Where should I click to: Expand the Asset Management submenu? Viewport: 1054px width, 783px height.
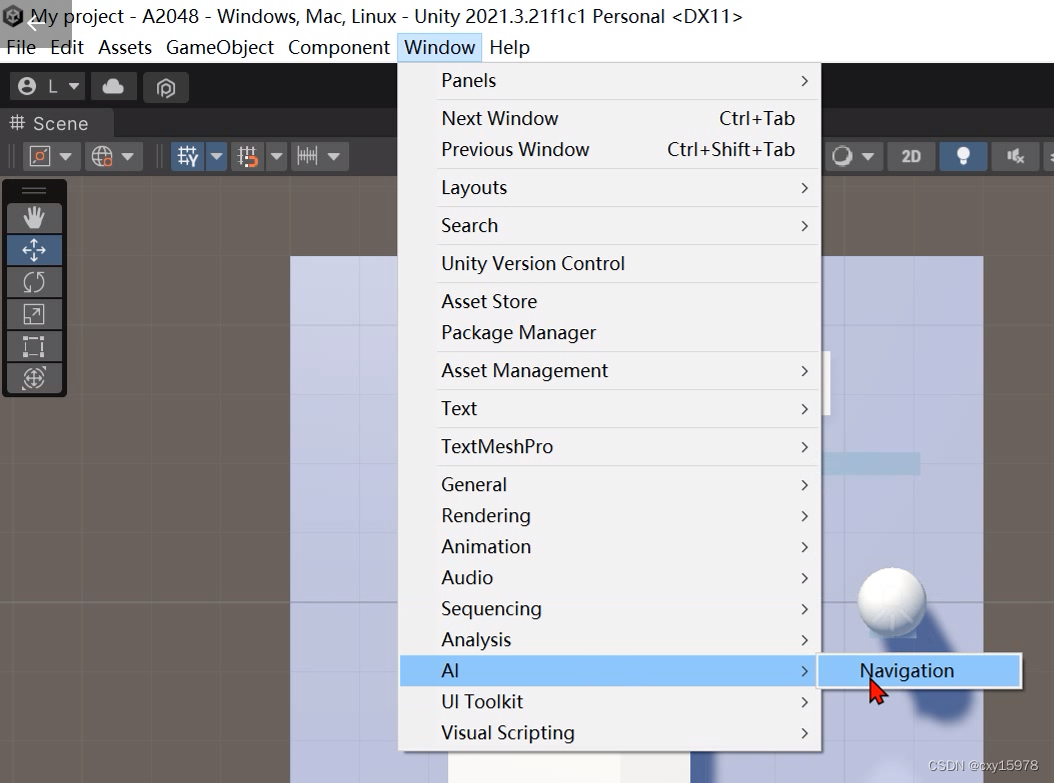click(x=610, y=371)
